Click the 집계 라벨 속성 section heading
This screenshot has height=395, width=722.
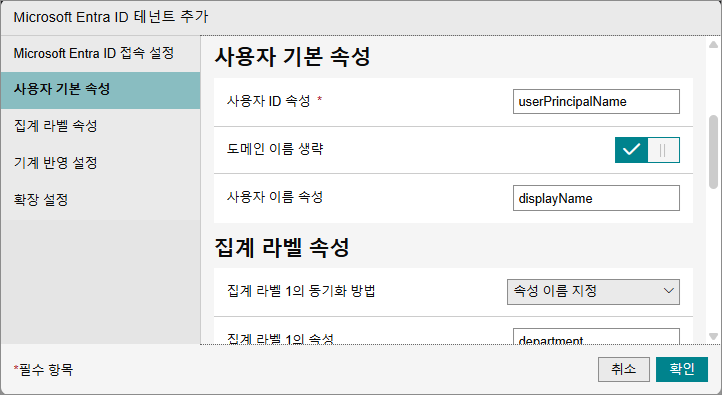[x=282, y=248]
